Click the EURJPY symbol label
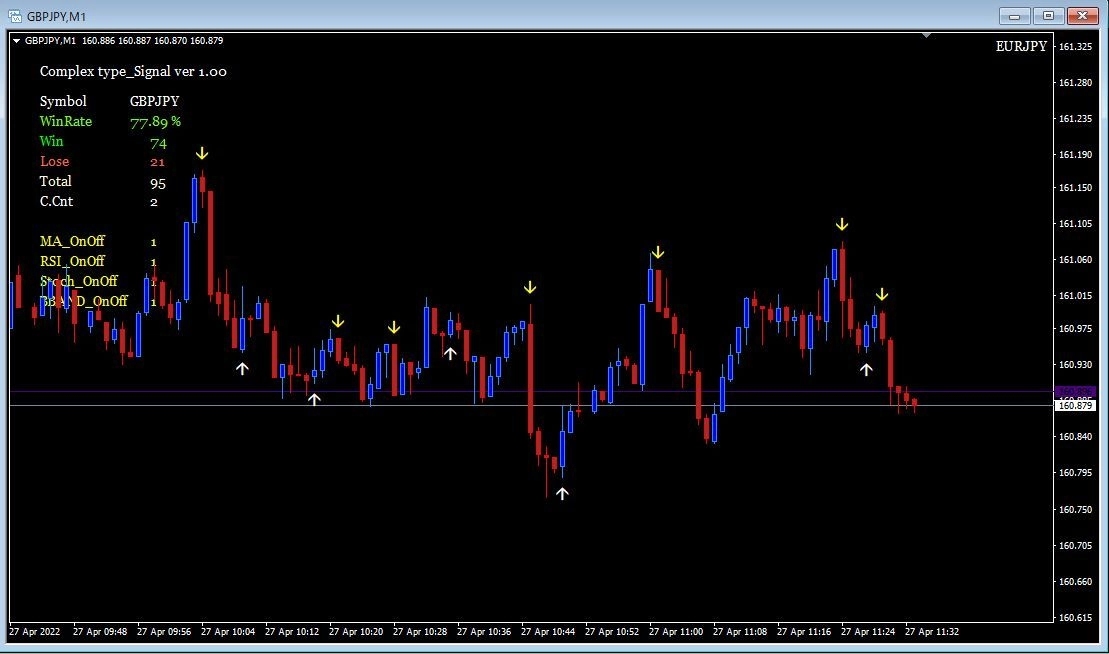 pyautogui.click(x=1021, y=46)
